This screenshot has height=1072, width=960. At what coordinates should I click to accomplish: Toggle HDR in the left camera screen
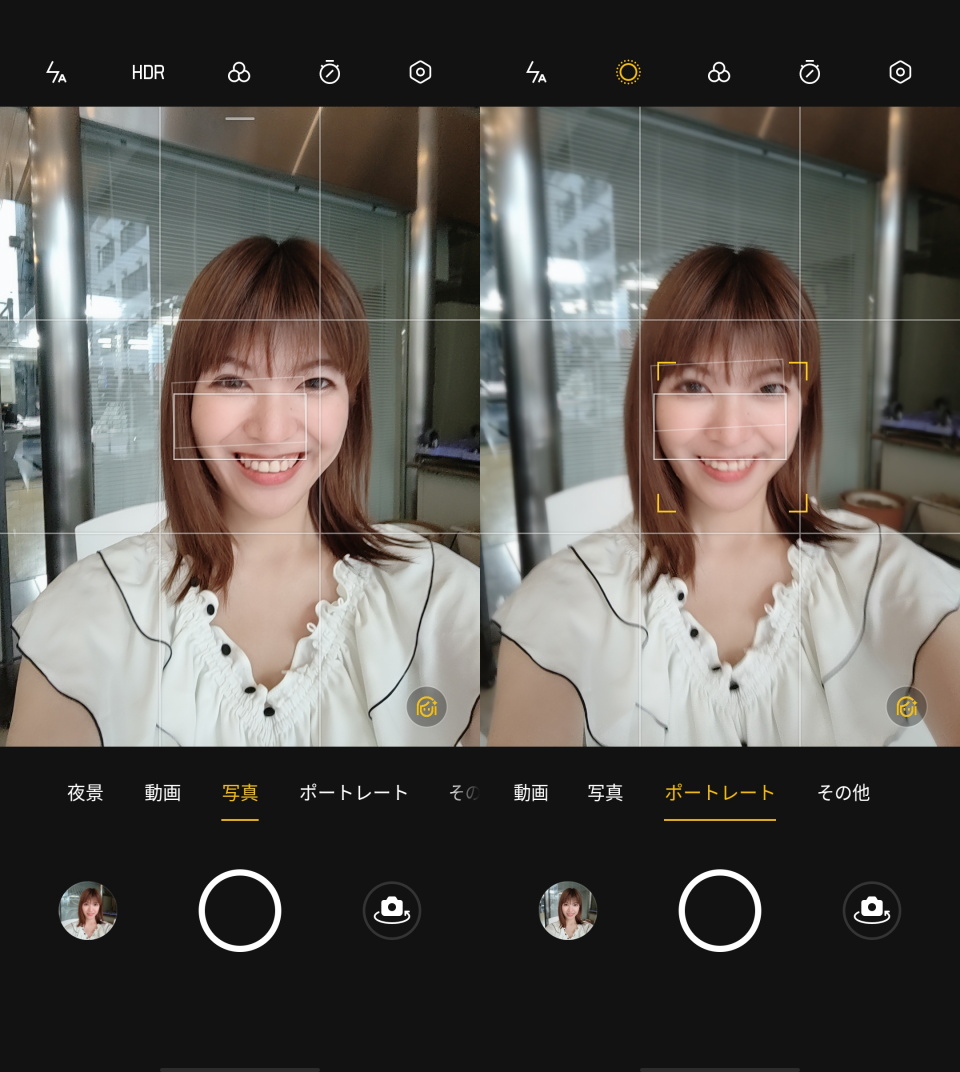[148, 72]
